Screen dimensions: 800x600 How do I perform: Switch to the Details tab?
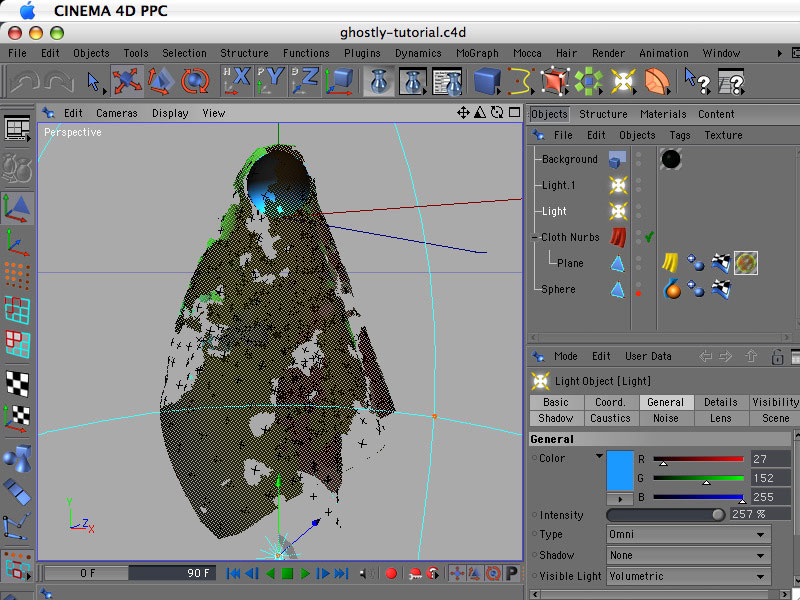(x=720, y=402)
